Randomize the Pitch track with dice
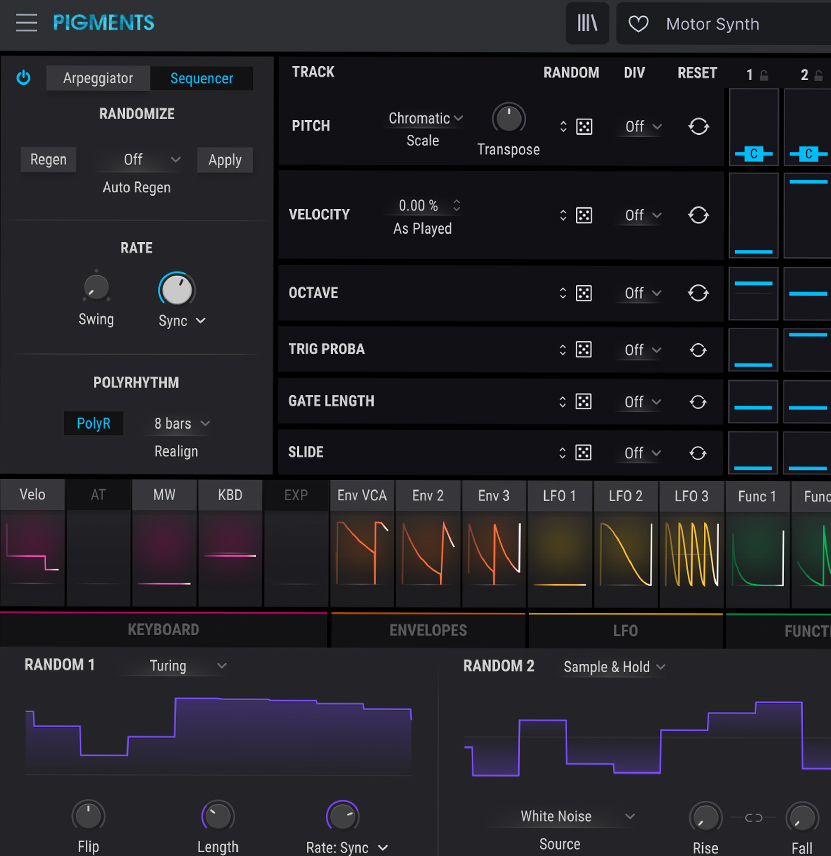Viewport: 831px width, 856px height. (x=584, y=127)
